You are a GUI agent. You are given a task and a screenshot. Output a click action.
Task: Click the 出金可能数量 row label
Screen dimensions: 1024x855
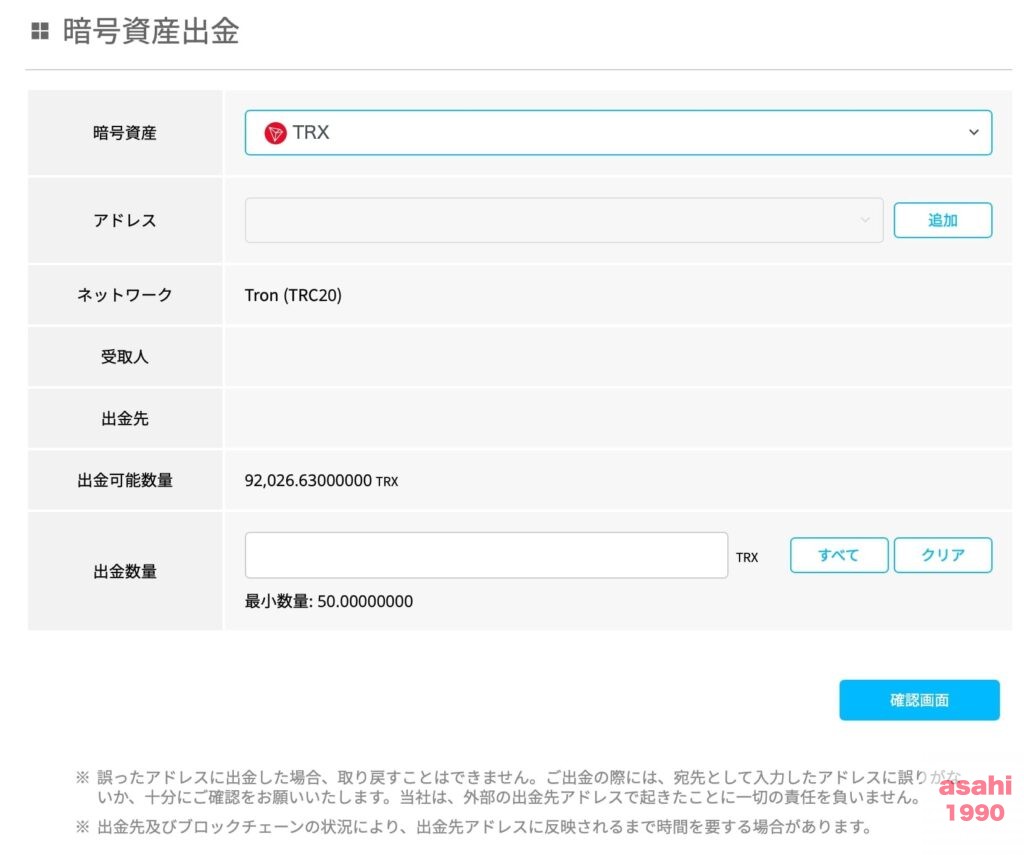pos(125,481)
